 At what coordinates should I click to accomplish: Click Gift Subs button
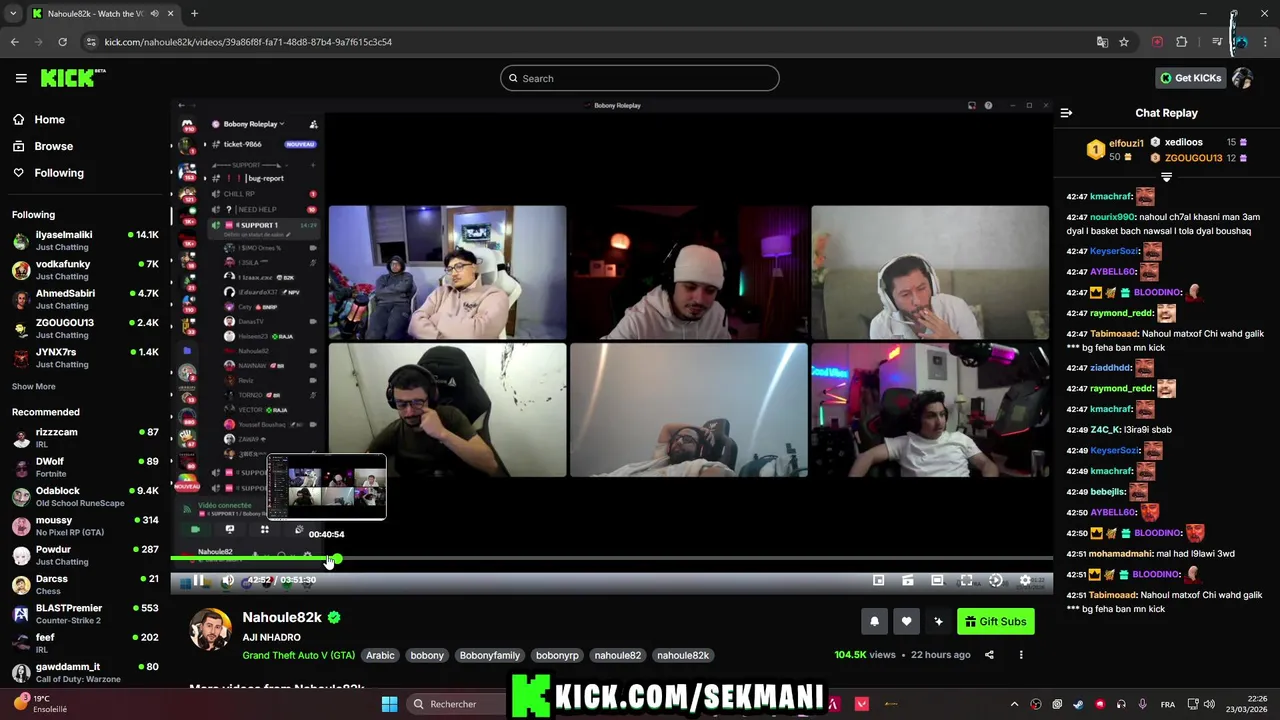pyautogui.click(x=996, y=622)
